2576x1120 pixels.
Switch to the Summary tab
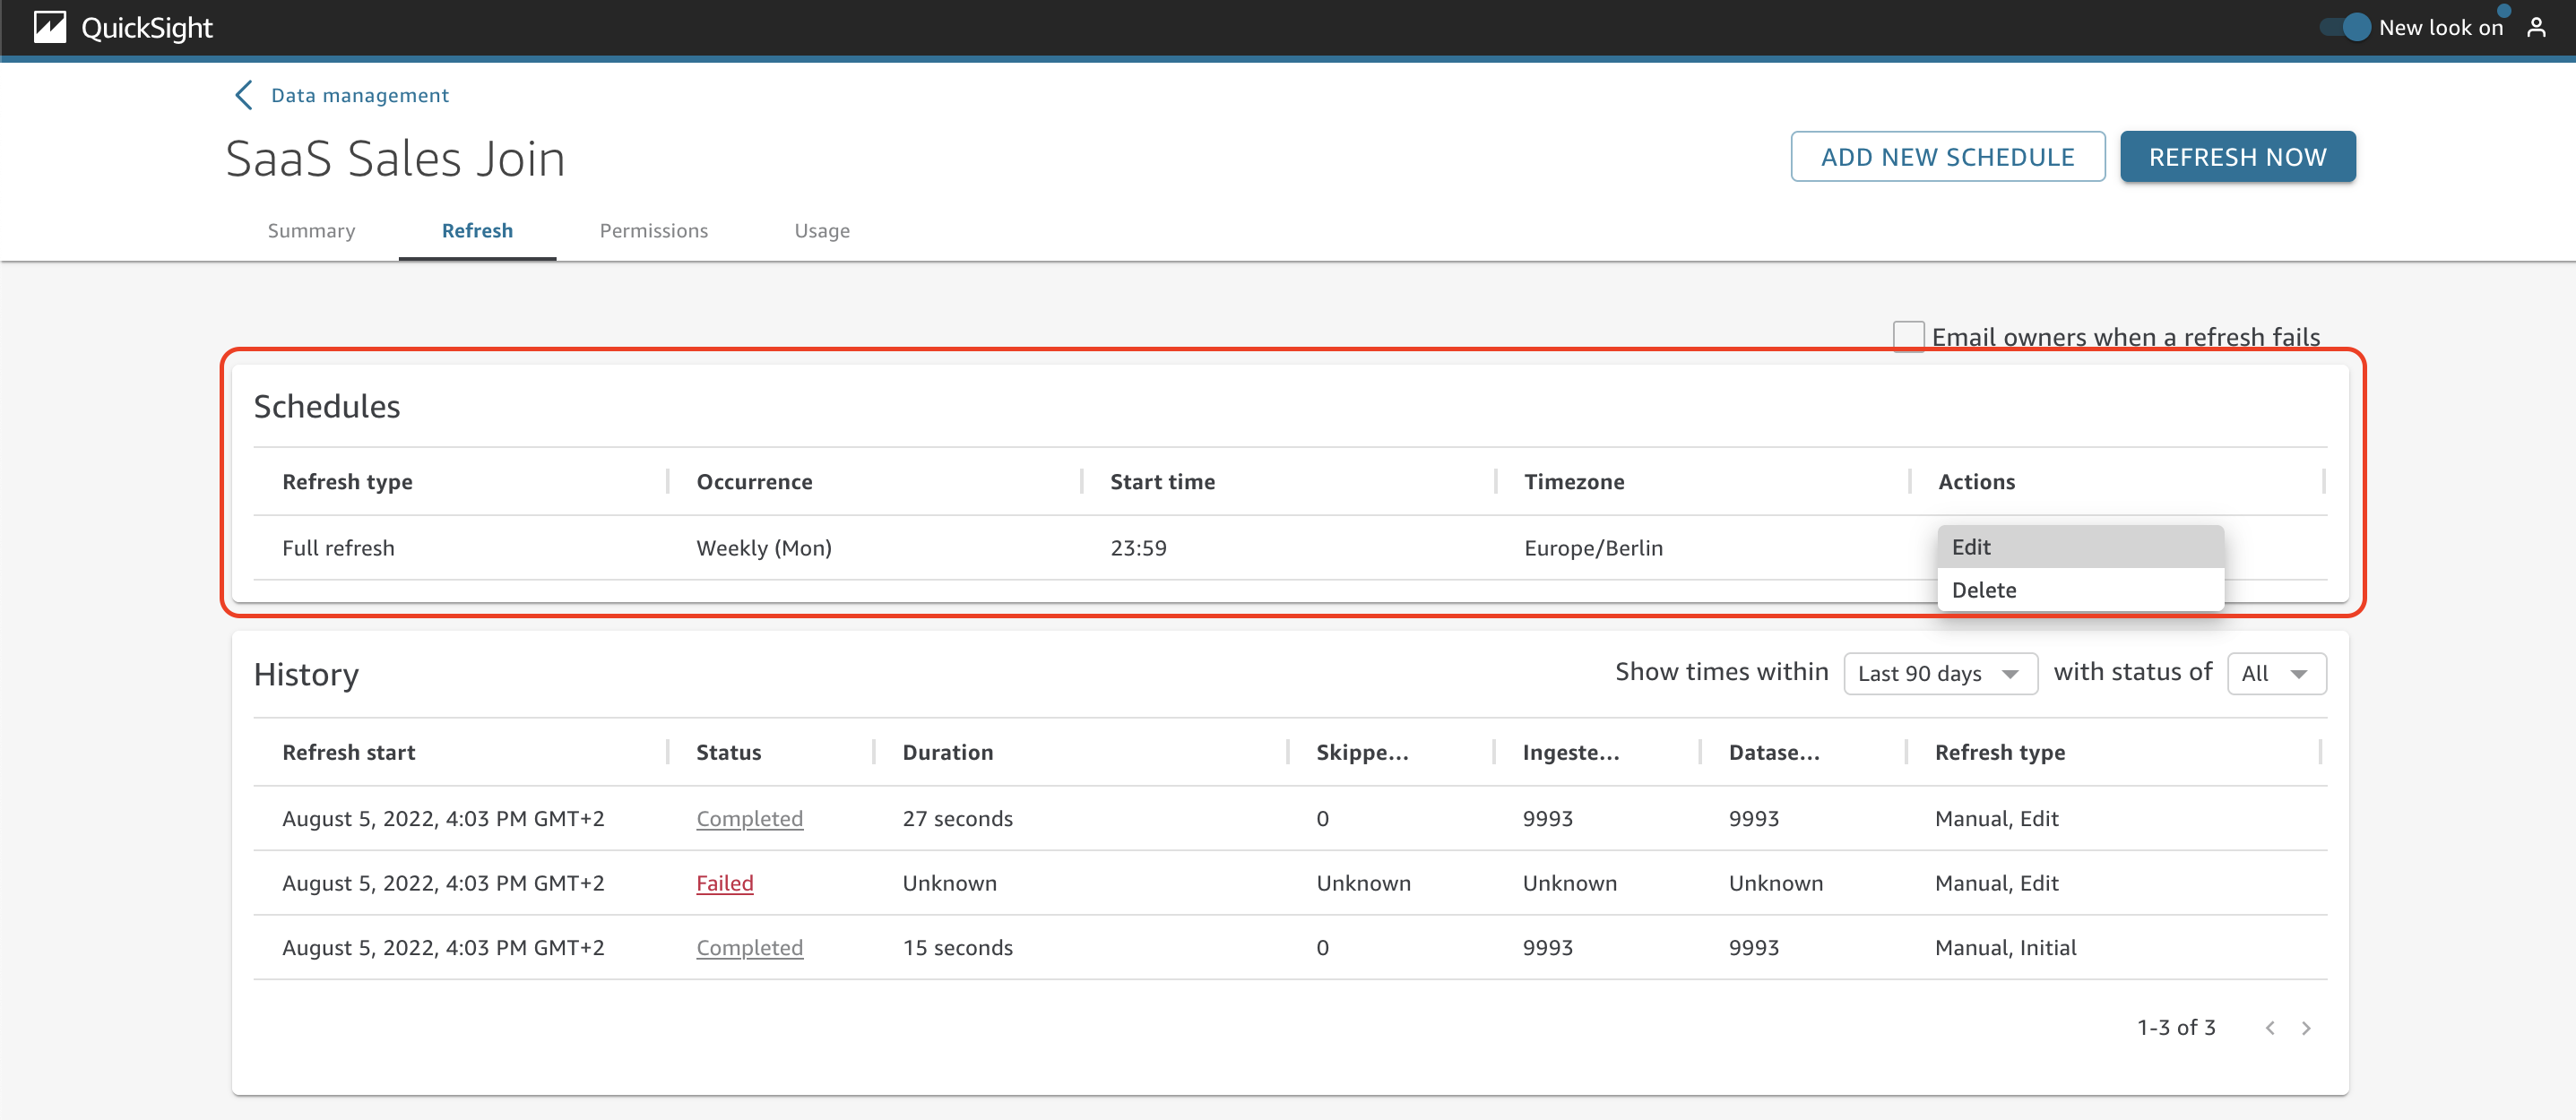(x=311, y=230)
